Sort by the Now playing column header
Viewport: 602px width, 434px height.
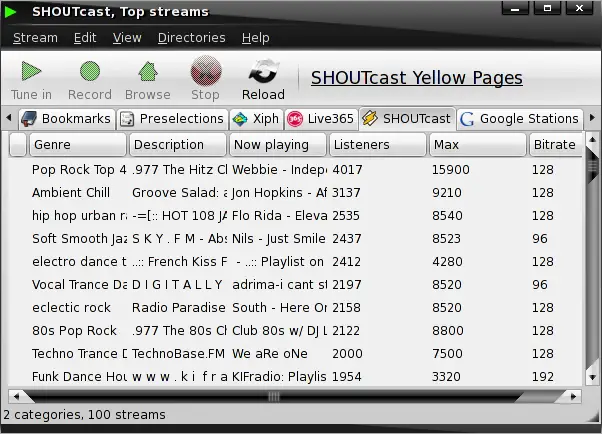[x=278, y=145]
